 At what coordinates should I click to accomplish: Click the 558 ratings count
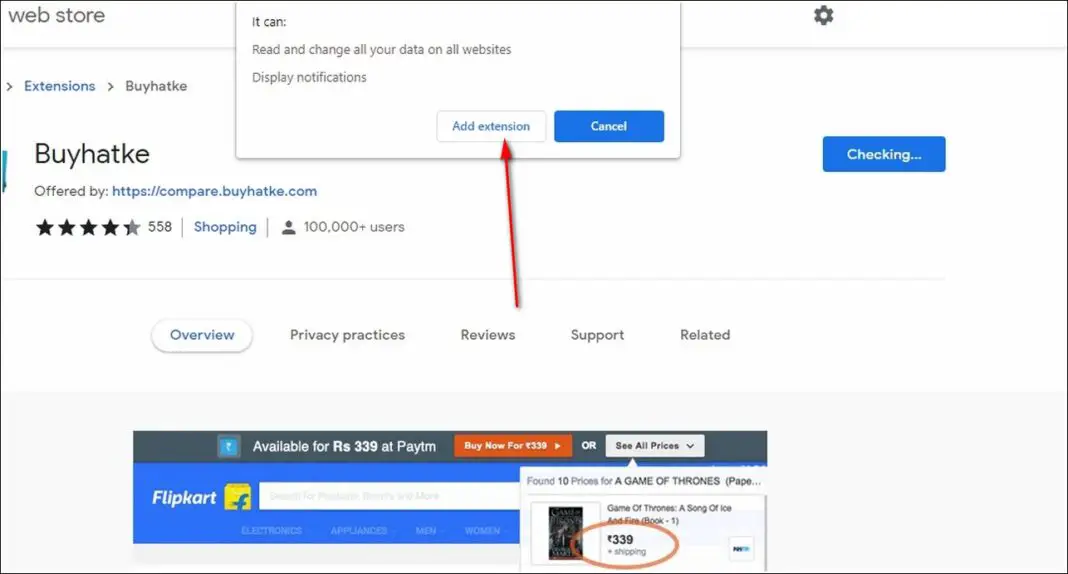[160, 227]
